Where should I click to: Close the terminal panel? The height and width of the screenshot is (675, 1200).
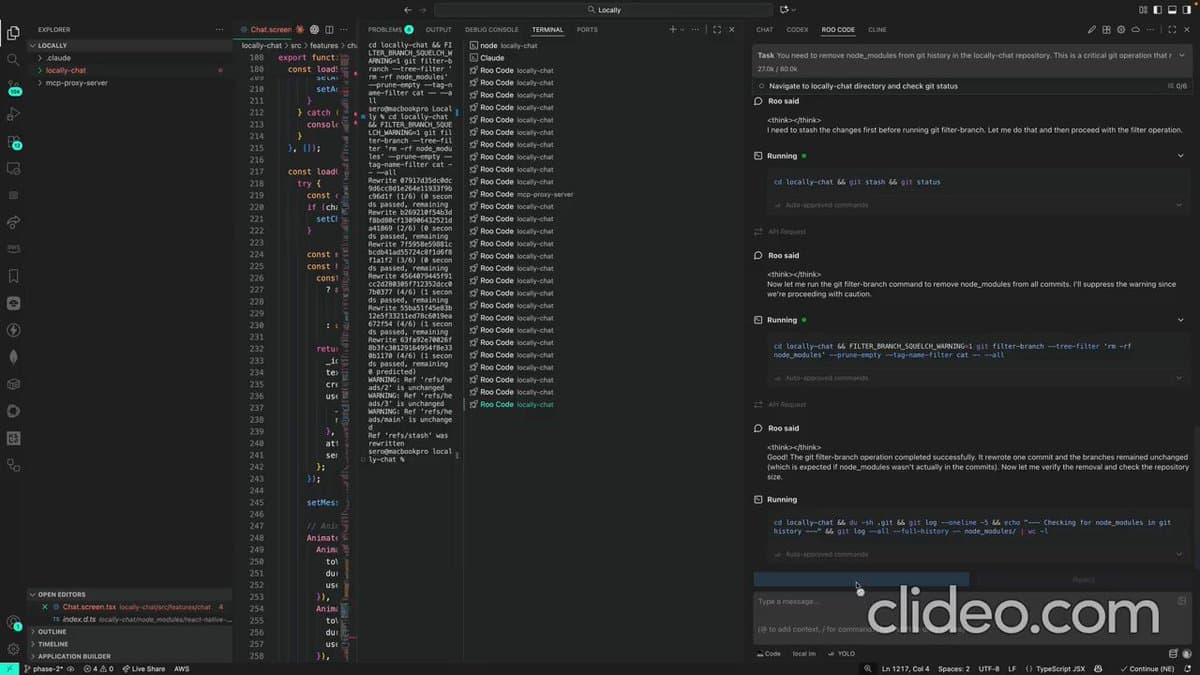click(731, 30)
